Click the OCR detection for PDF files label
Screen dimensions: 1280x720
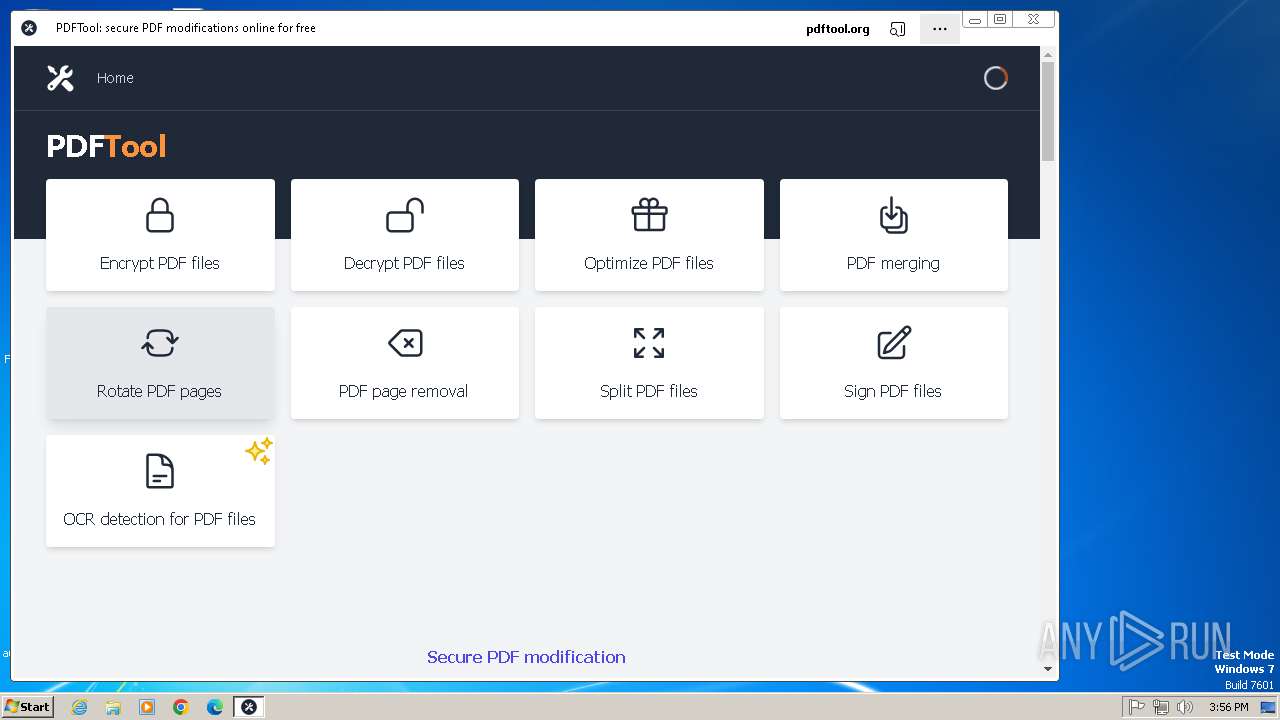pyautogui.click(x=160, y=519)
